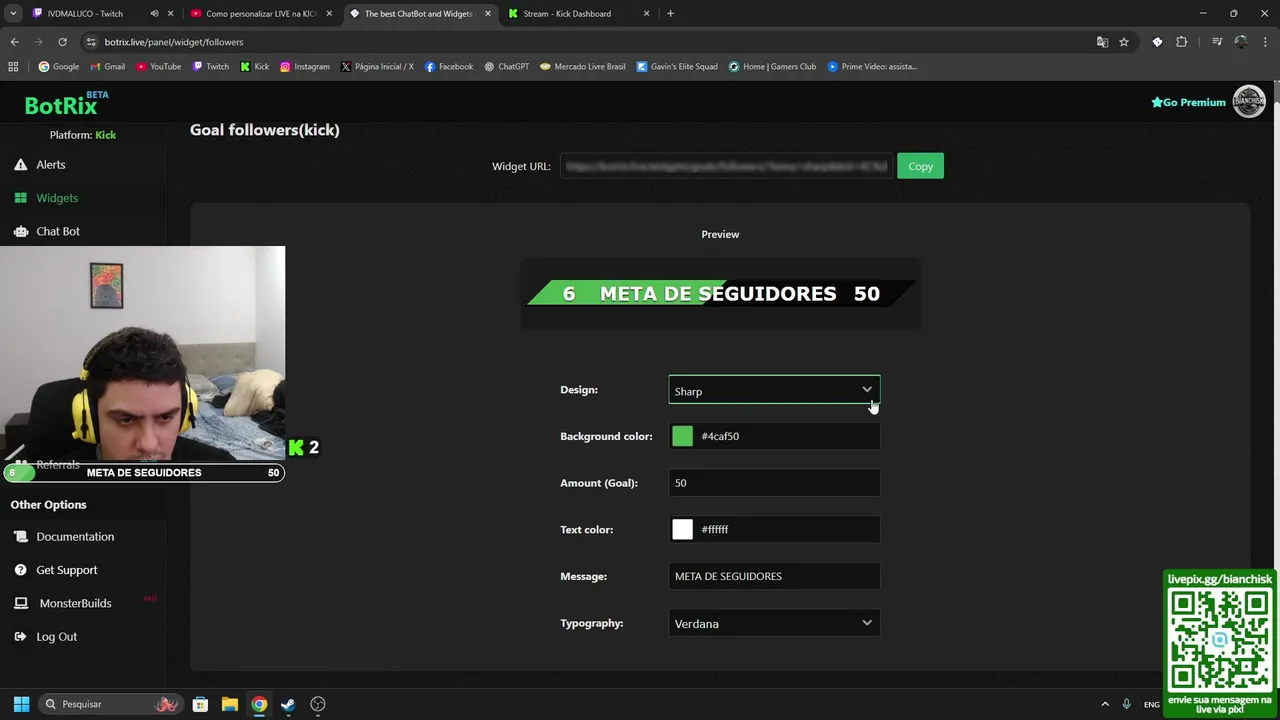Open the ChatGPT bookmark
The width and height of the screenshot is (1280, 720).
(506, 67)
